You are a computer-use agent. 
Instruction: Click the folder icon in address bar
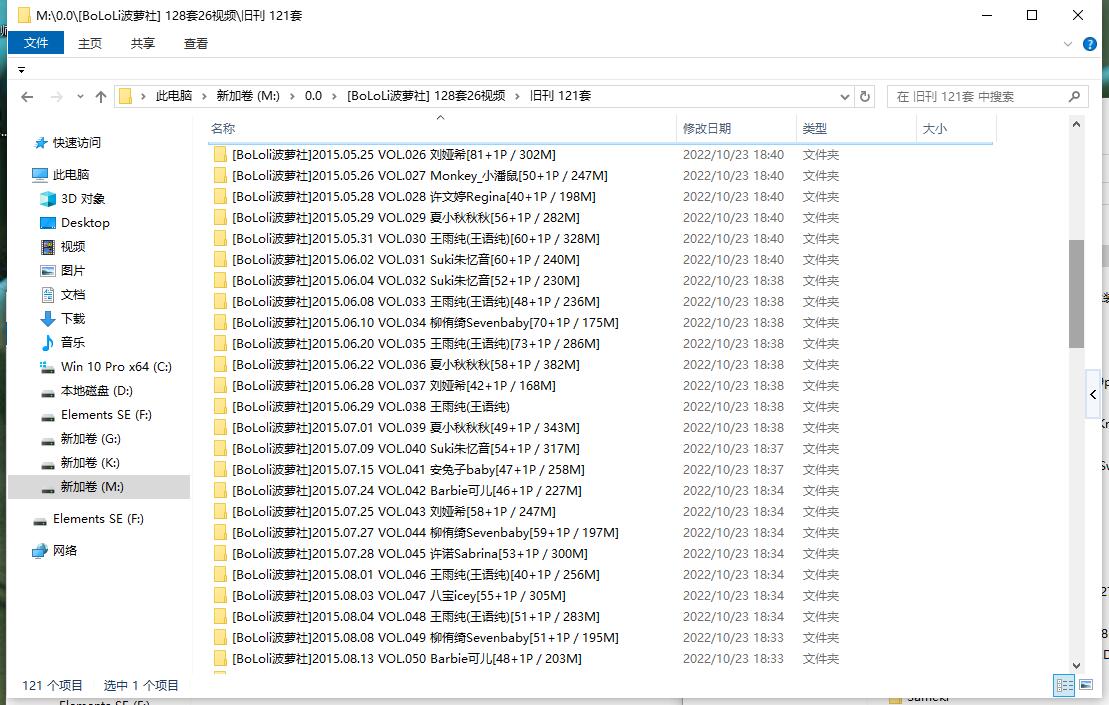click(x=125, y=96)
